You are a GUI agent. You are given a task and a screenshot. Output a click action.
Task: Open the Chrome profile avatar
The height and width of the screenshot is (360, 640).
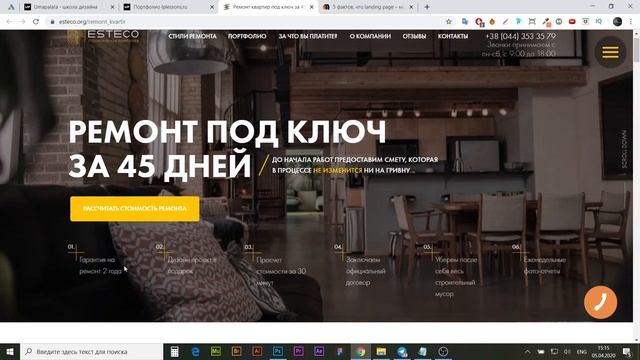[618, 22]
